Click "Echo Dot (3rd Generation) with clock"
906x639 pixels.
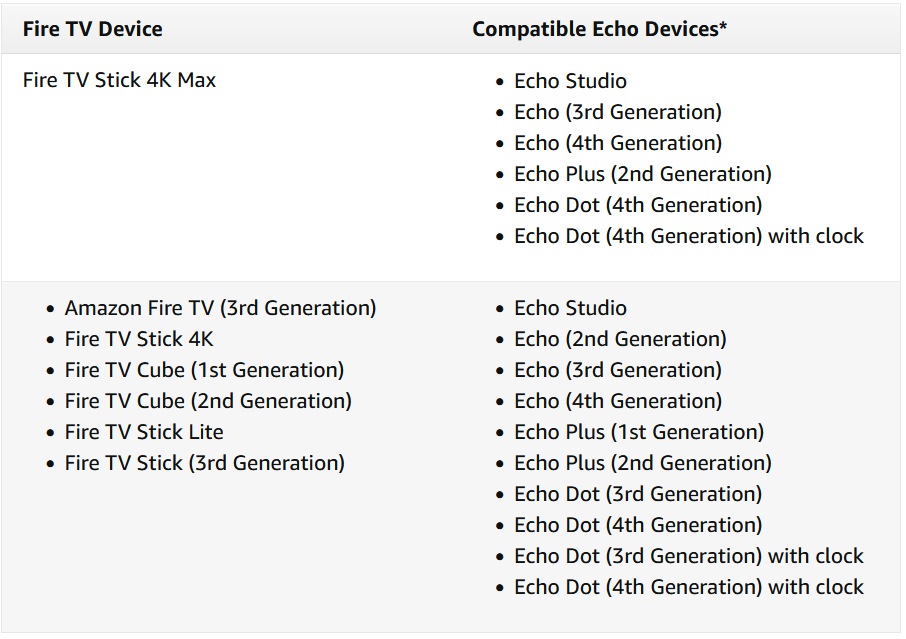point(689,556)
